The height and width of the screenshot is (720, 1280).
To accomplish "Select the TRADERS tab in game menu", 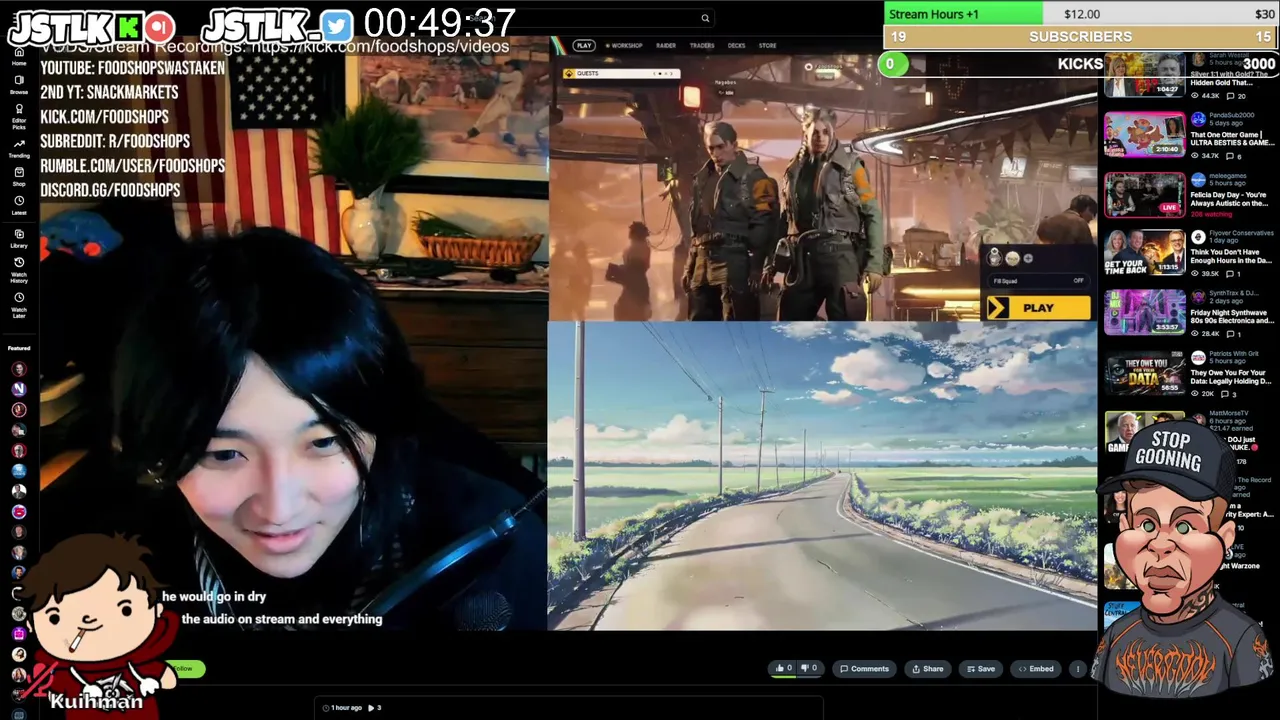I will click(x=702, y=45).
